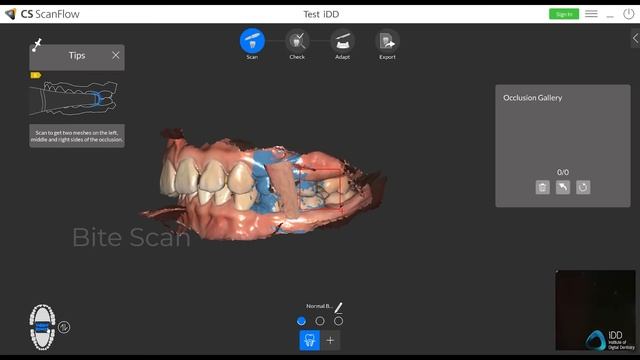
Task: Click the Occlusion Gallery title
Action: tap(532, 98)
